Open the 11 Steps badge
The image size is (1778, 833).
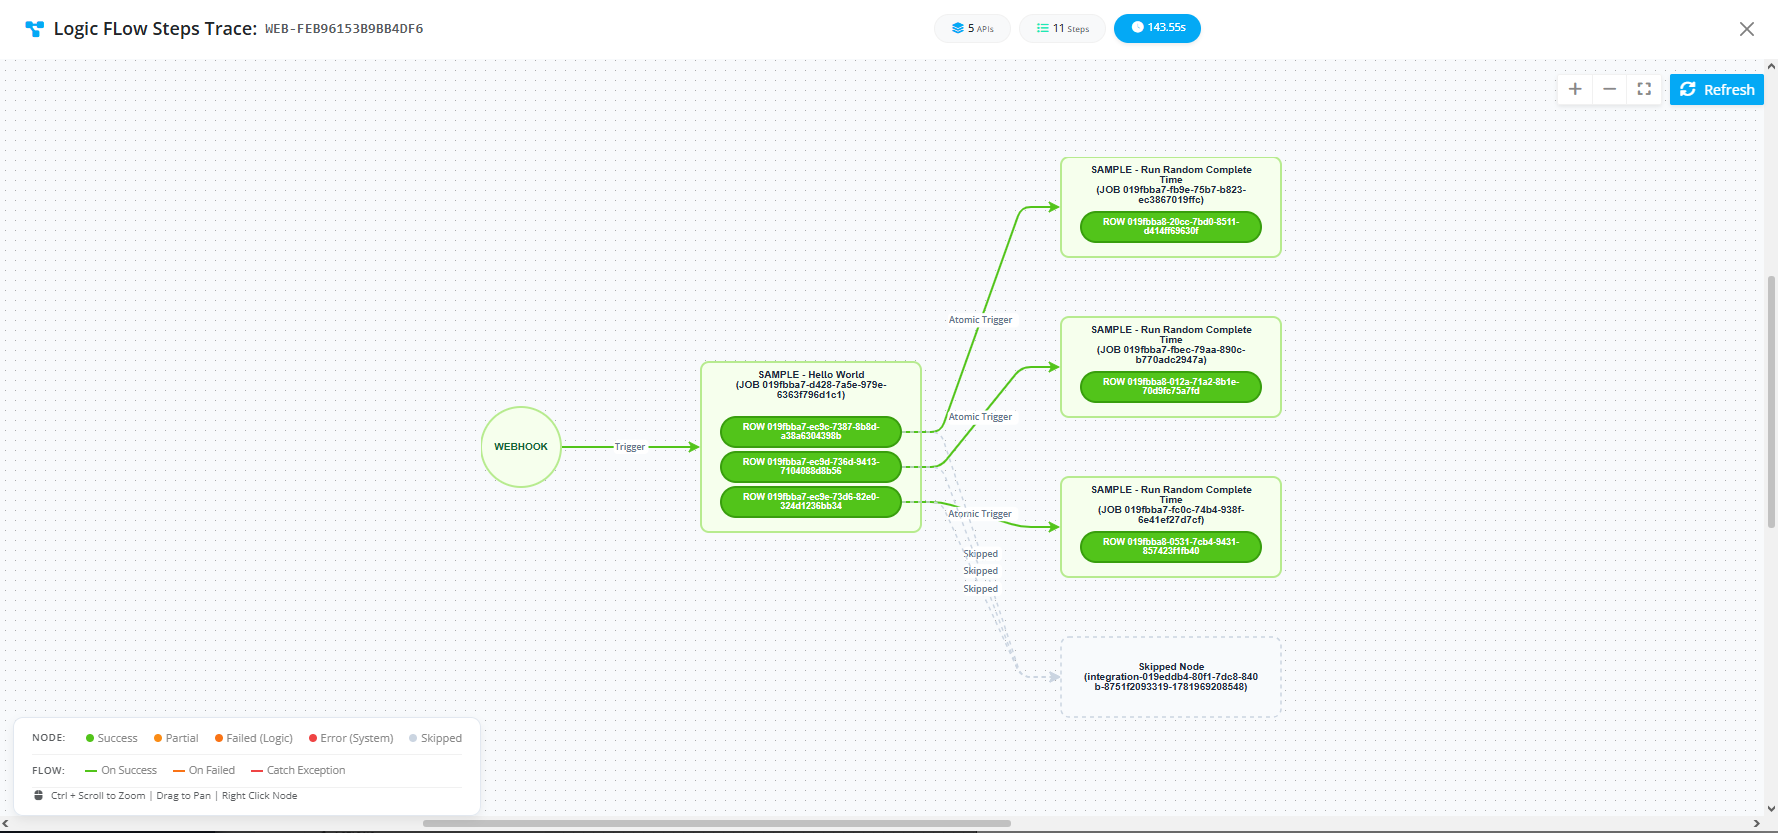[1063, 28]
